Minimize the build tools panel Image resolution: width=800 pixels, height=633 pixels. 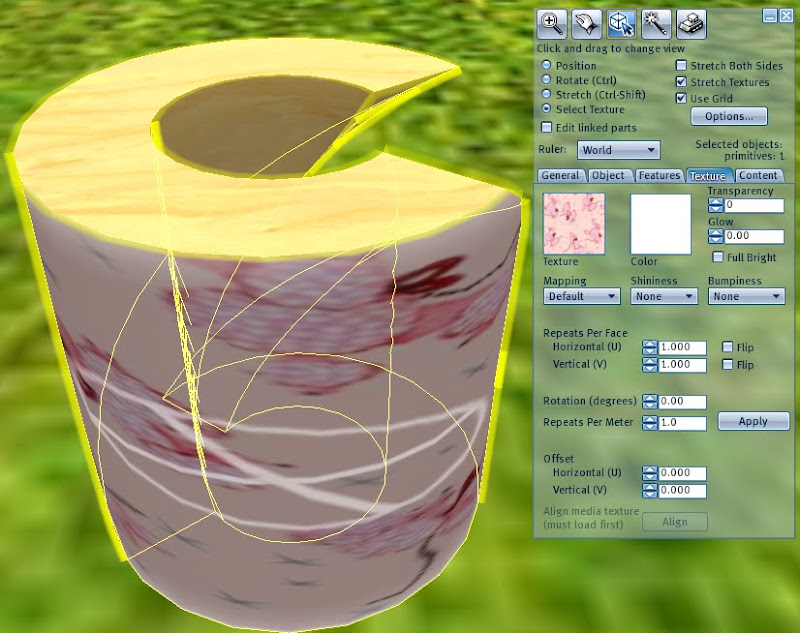click(769, 16)
